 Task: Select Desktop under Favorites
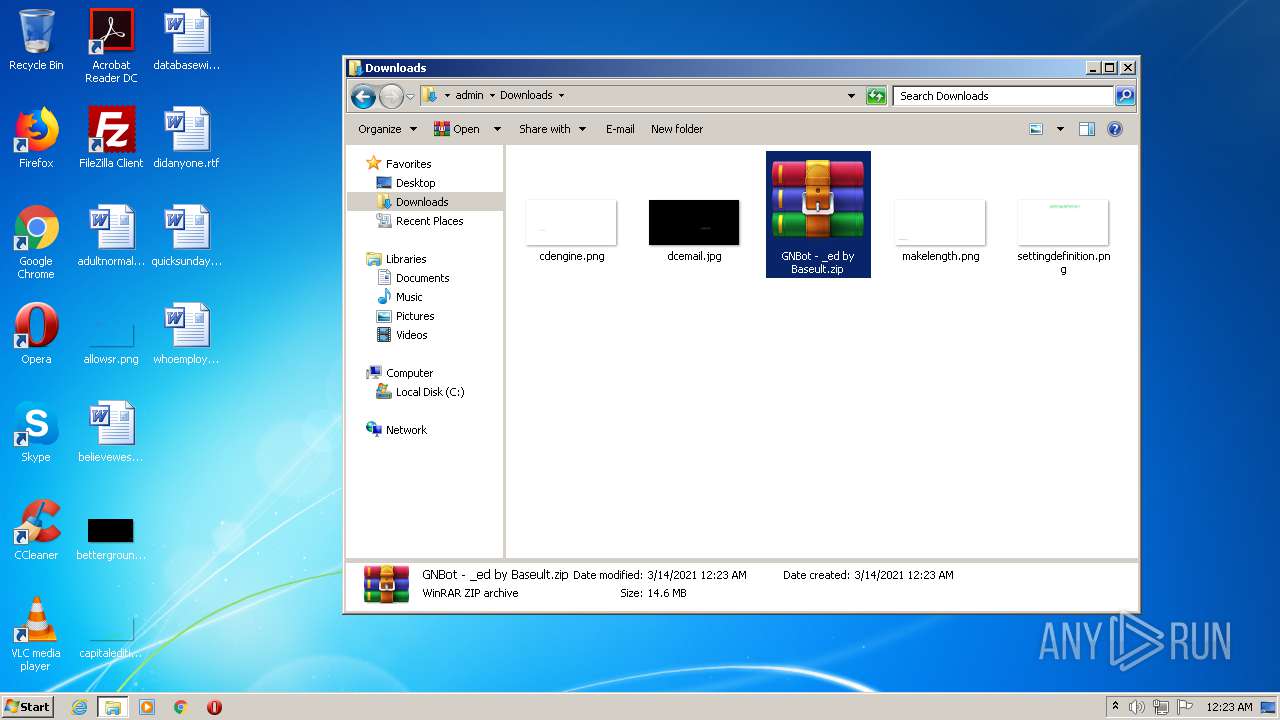pos(406,183)
